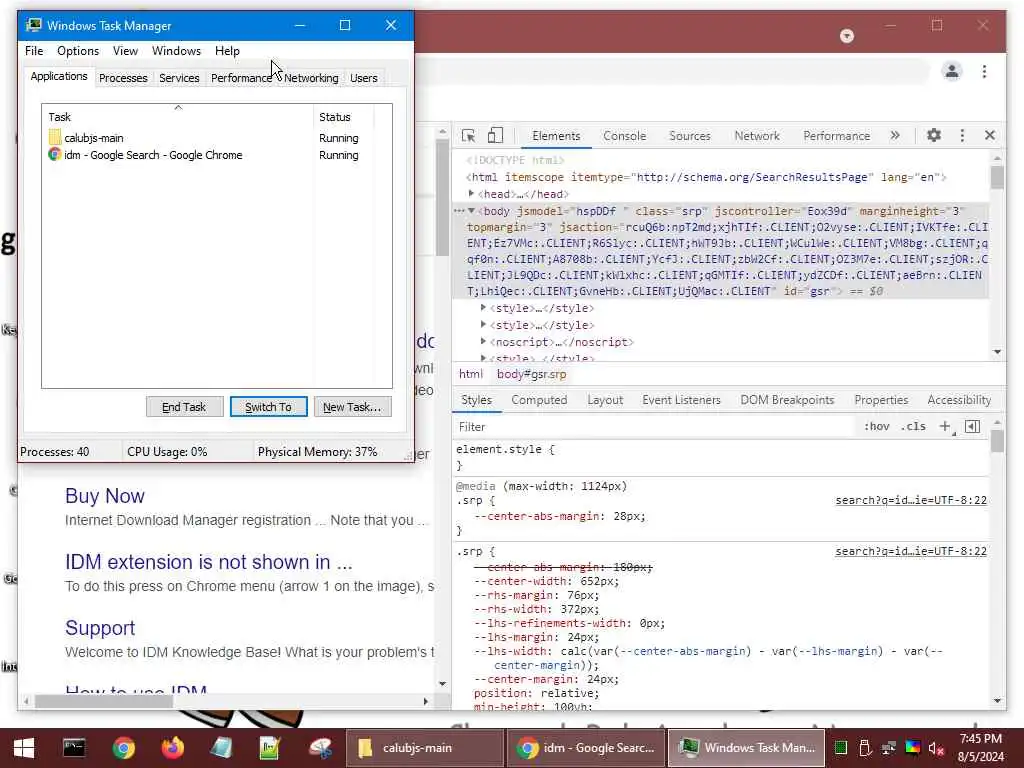Switch to the Console tab in DevTools
The image size is (1024, 768).
click(x=624, y=136)
